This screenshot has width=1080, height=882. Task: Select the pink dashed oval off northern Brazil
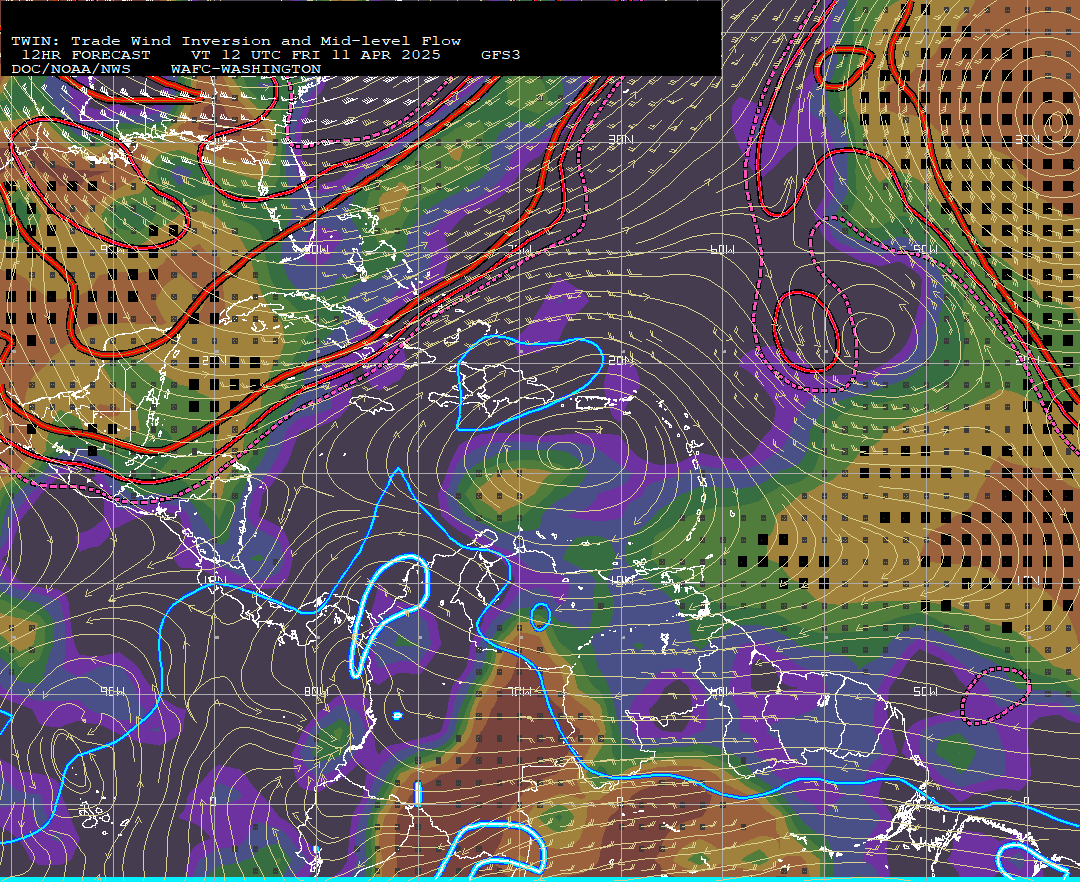pyautogui.click(x=995, y=695)
